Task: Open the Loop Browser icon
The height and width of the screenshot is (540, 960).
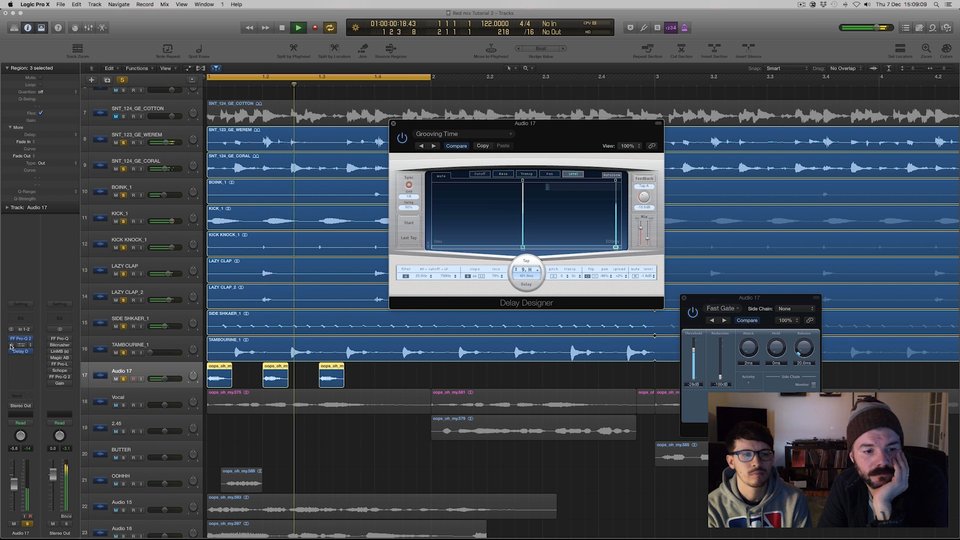Action: [x=932, y=28]
